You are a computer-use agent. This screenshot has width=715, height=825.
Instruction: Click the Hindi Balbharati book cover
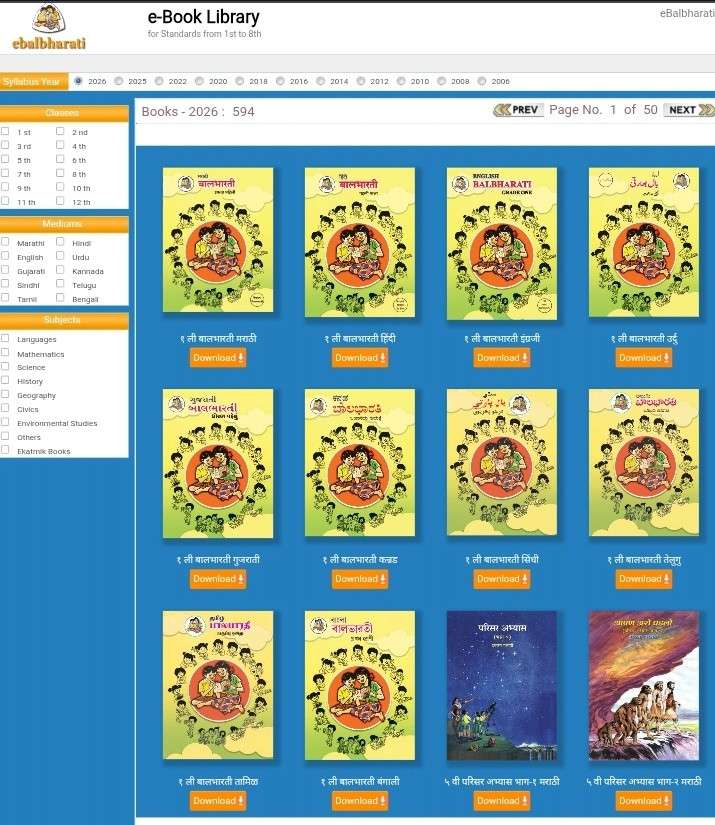pyautogui.click(x=360, y=242)
